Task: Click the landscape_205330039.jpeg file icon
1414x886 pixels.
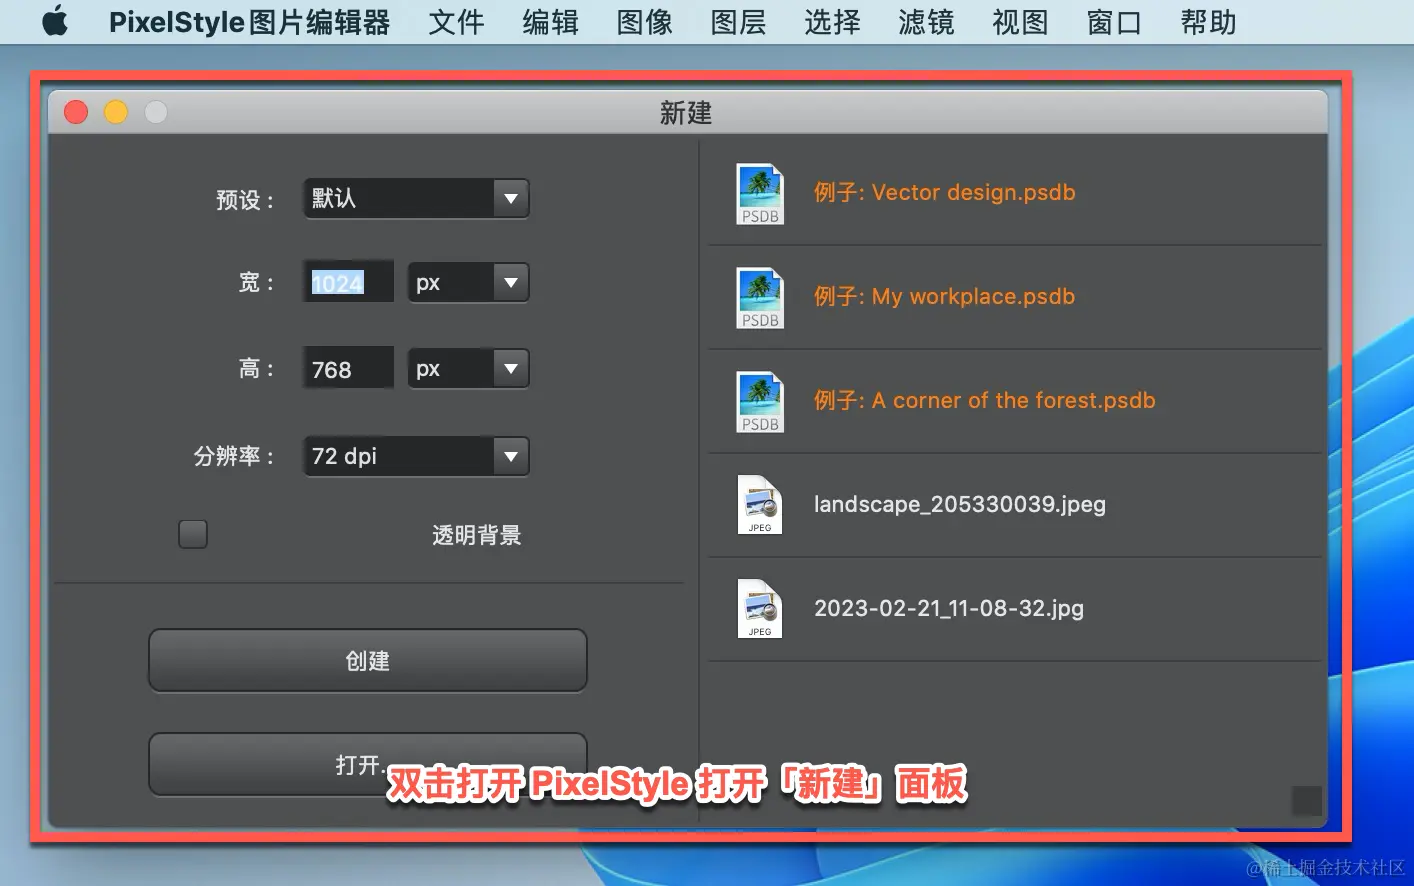Action: 760,505
